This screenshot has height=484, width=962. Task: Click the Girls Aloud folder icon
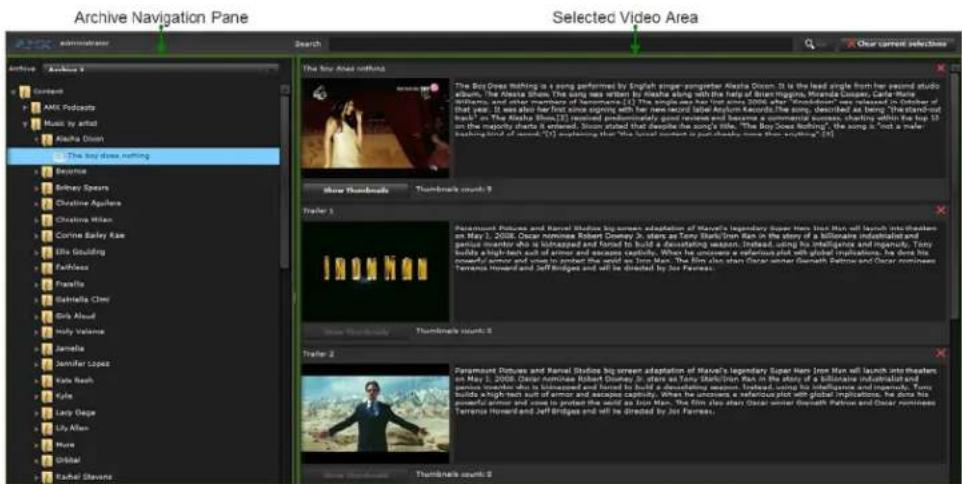click(x=46, y=317)
